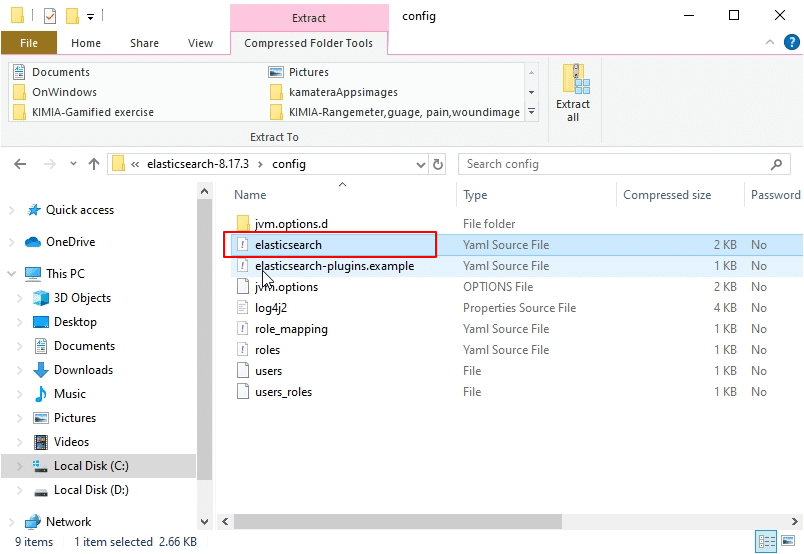Switch to Details view icon

tap(767, 541)
